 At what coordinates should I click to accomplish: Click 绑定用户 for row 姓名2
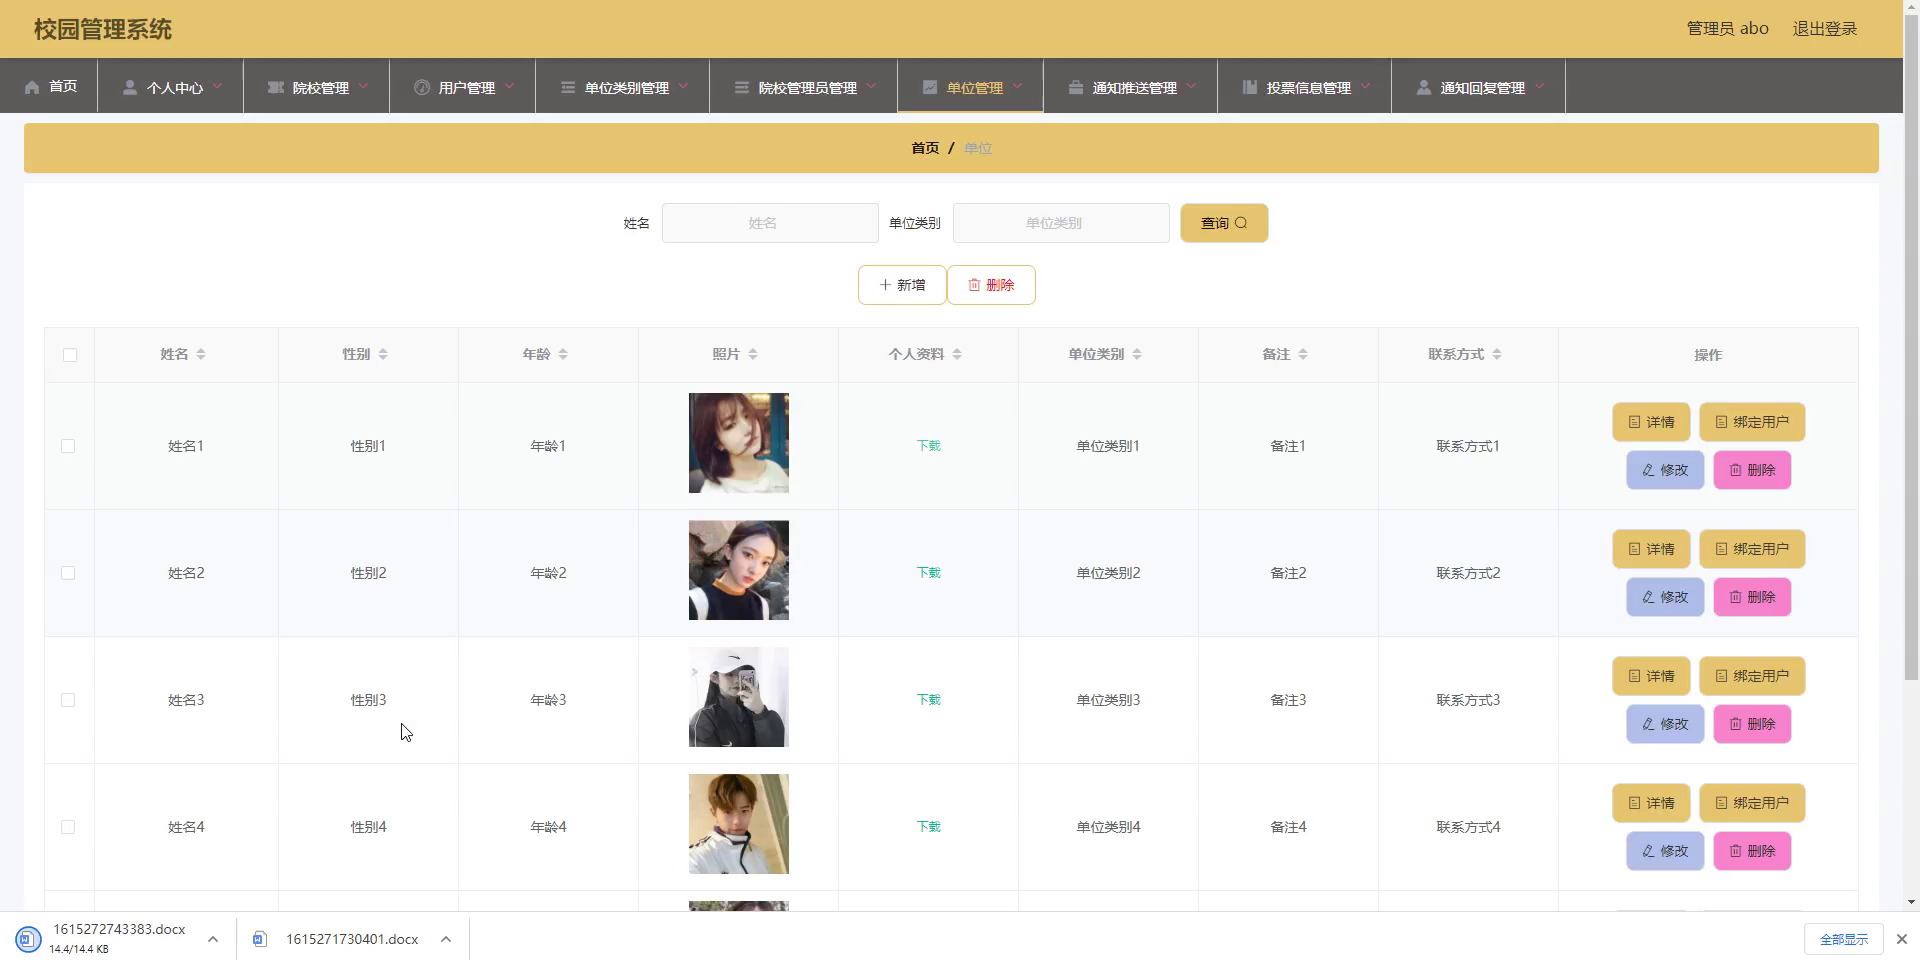[x=1752, y=549]
